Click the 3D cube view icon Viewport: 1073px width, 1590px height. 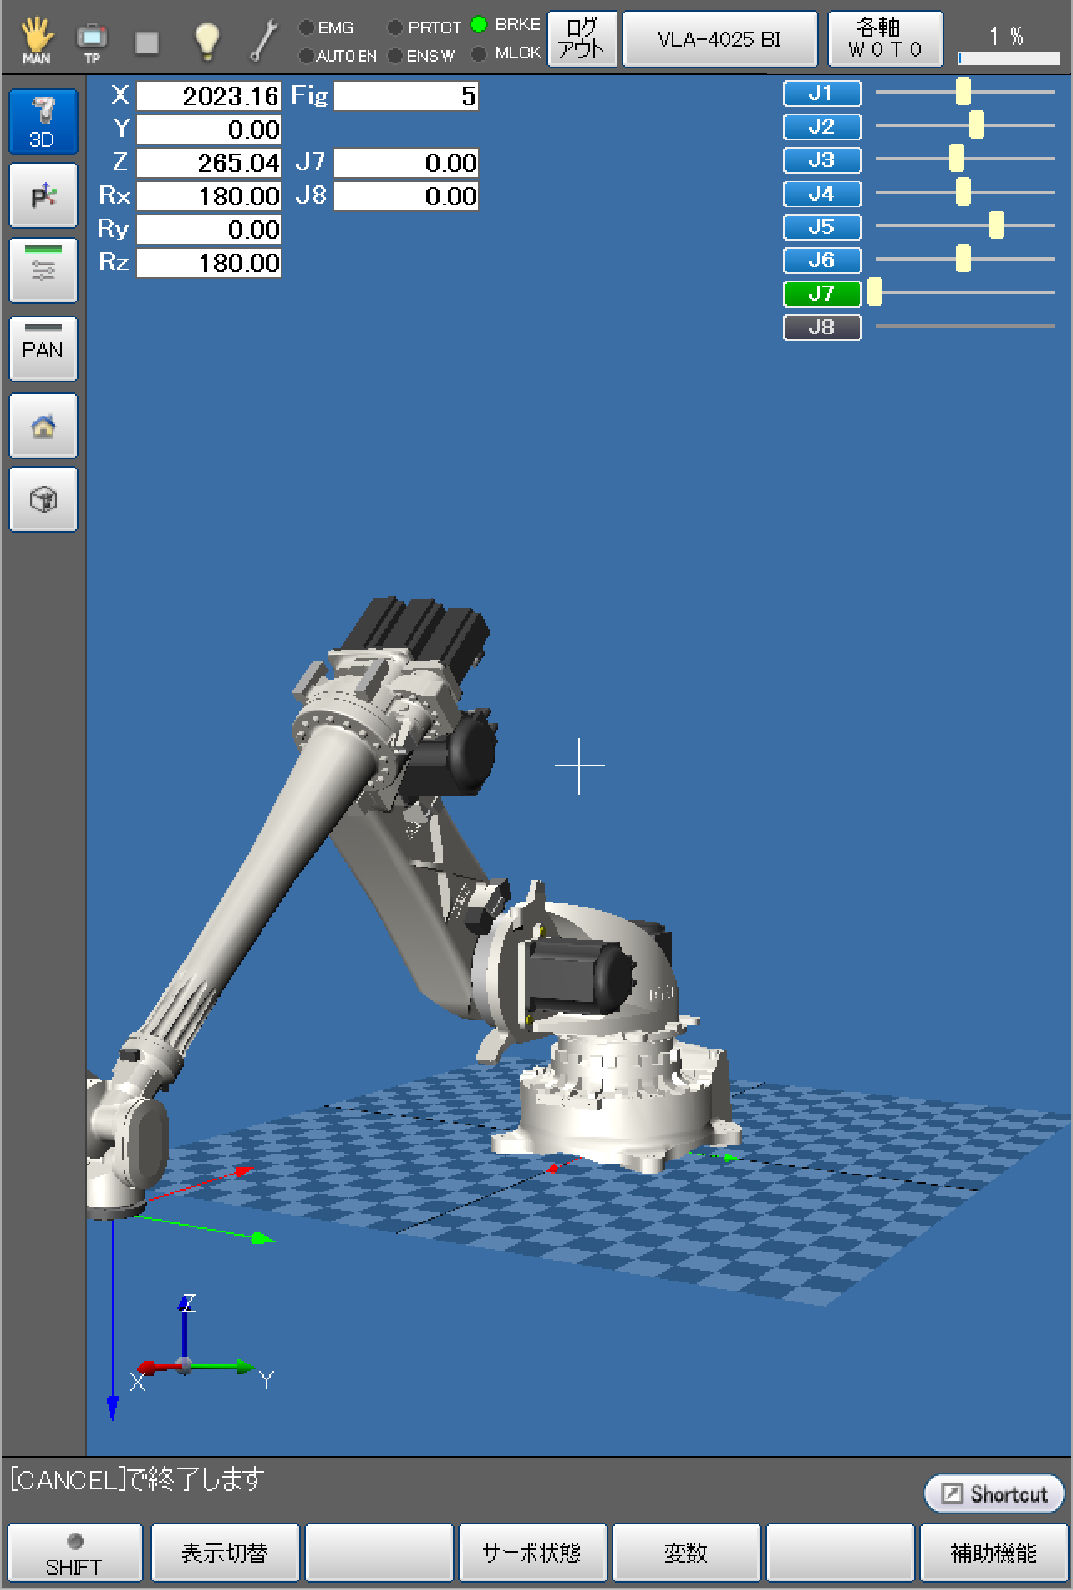pos(43,500)
